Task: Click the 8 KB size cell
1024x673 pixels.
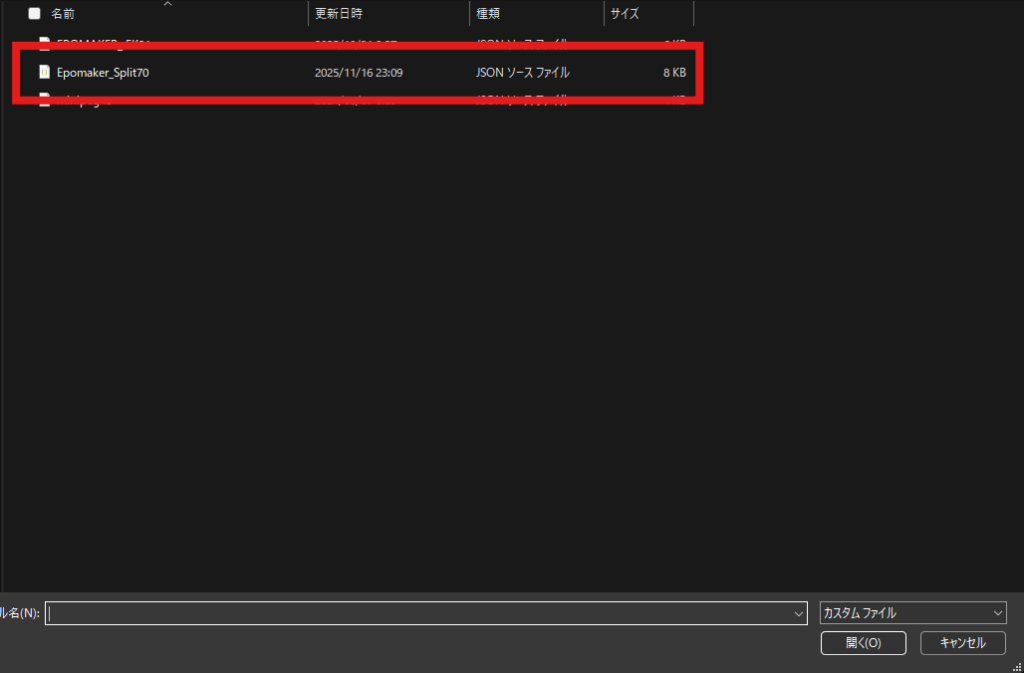Action: pyautogui.click(x=674, y=72)
